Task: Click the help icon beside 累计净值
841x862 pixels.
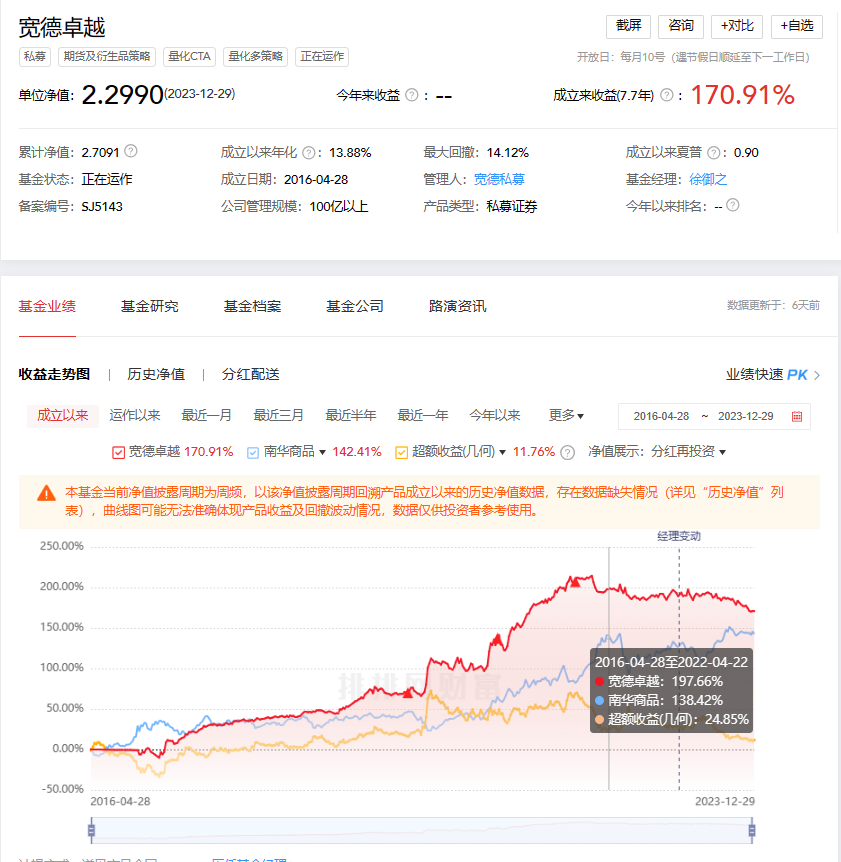Action: [131, 151]
